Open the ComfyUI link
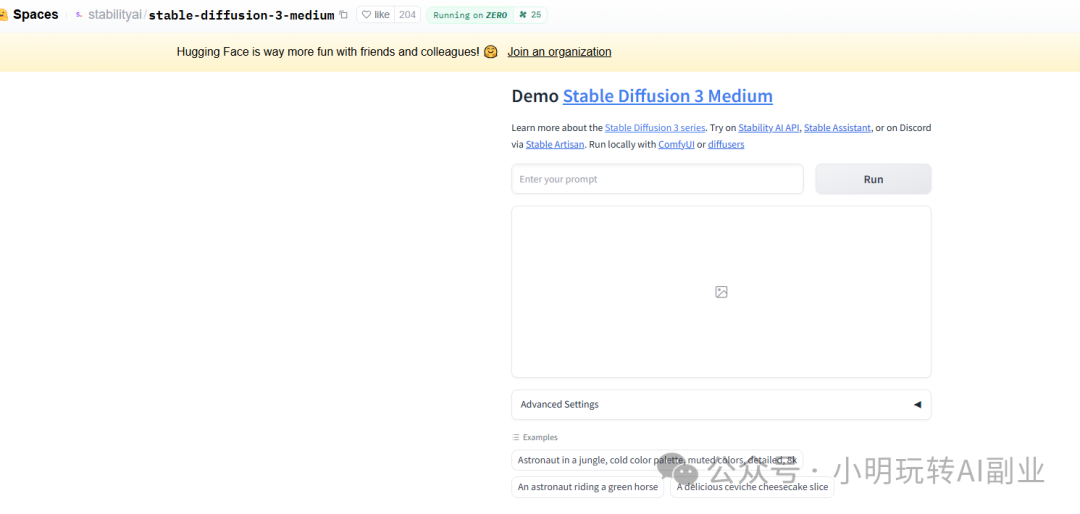Viewport: 1080px width, 514px height. click(x=676, y=145)
